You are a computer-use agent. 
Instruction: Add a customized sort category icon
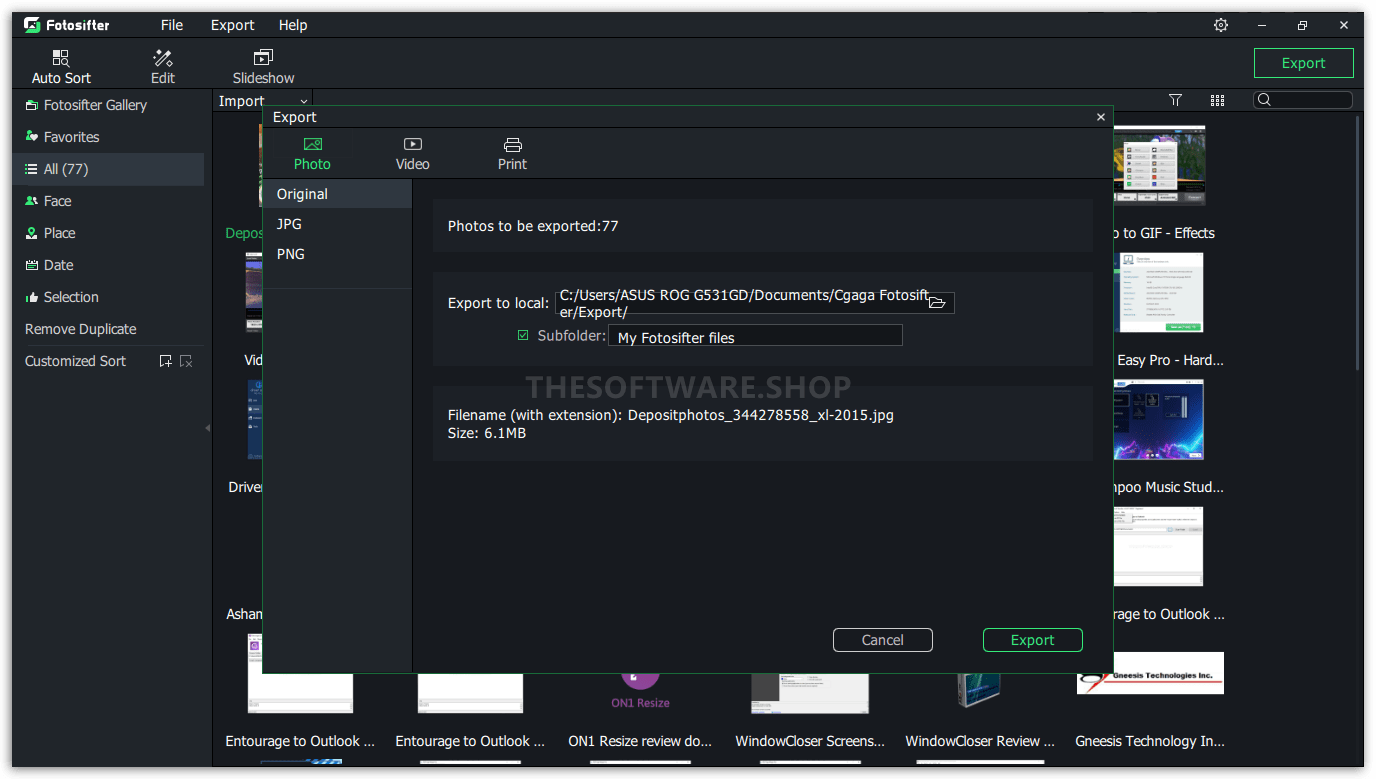(x=166, y=361)
